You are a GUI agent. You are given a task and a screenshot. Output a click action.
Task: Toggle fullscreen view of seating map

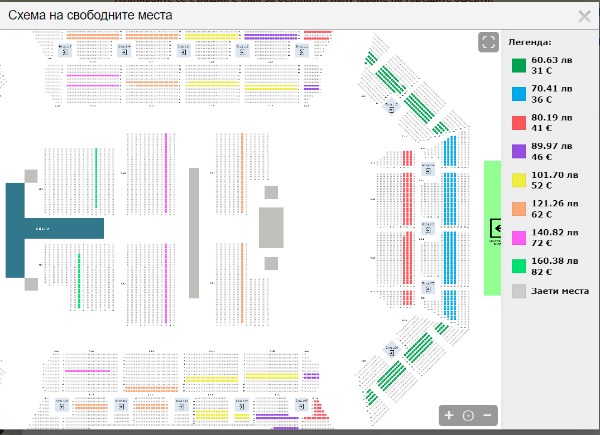pos(488,42)
